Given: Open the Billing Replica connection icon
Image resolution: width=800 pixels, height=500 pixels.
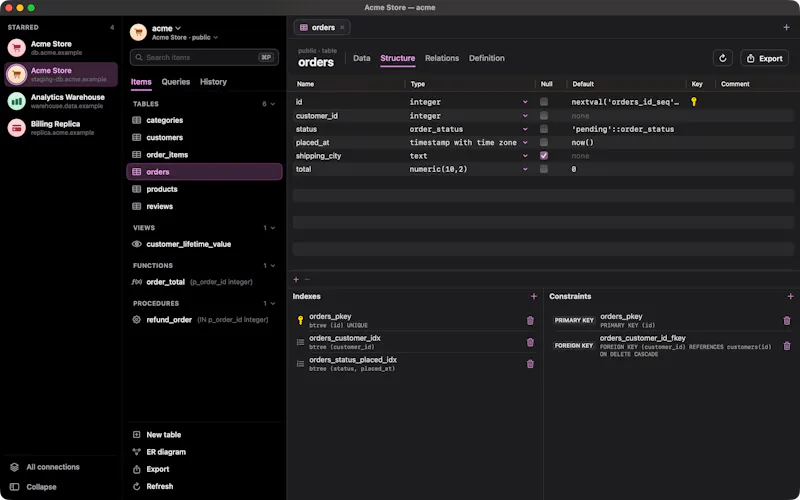Looking at the screenshot, I should pyautogui.click(x=16, y=128).
